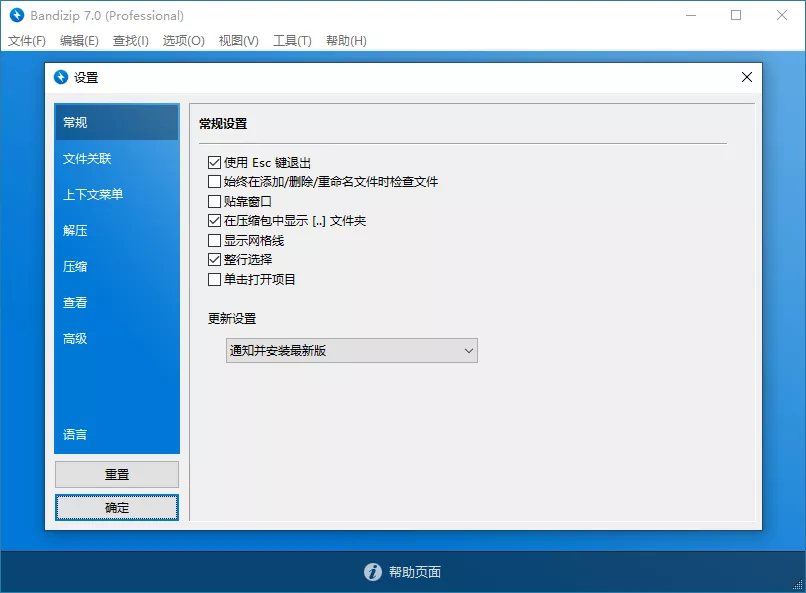806x593 pixels.
Task: Open the 通知并安装最新版 update dropdown
Action: coord(468,350)
